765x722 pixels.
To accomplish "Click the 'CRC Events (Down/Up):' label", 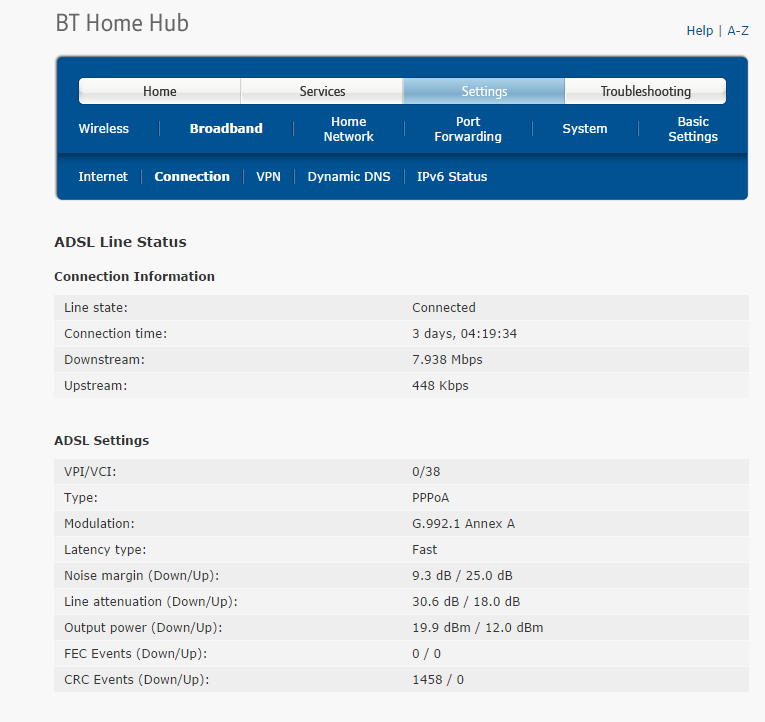I will pyautogui.click(x=137, y=680).
